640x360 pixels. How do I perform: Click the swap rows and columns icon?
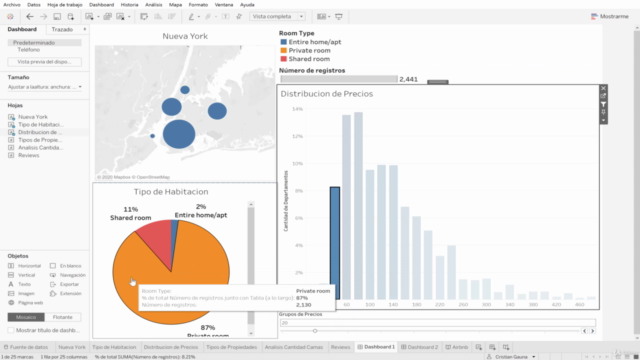(144, 17)
